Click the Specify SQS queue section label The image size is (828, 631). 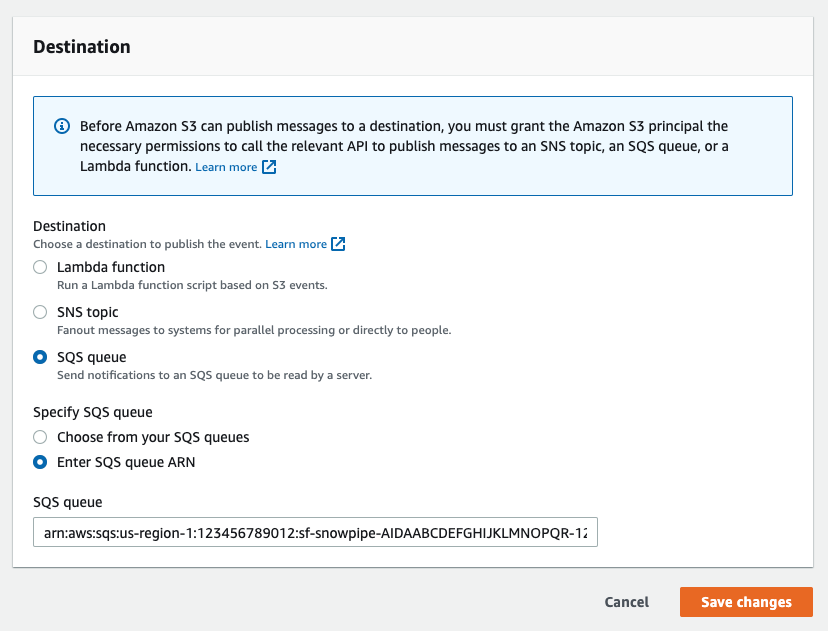click(x=93, y=412)
